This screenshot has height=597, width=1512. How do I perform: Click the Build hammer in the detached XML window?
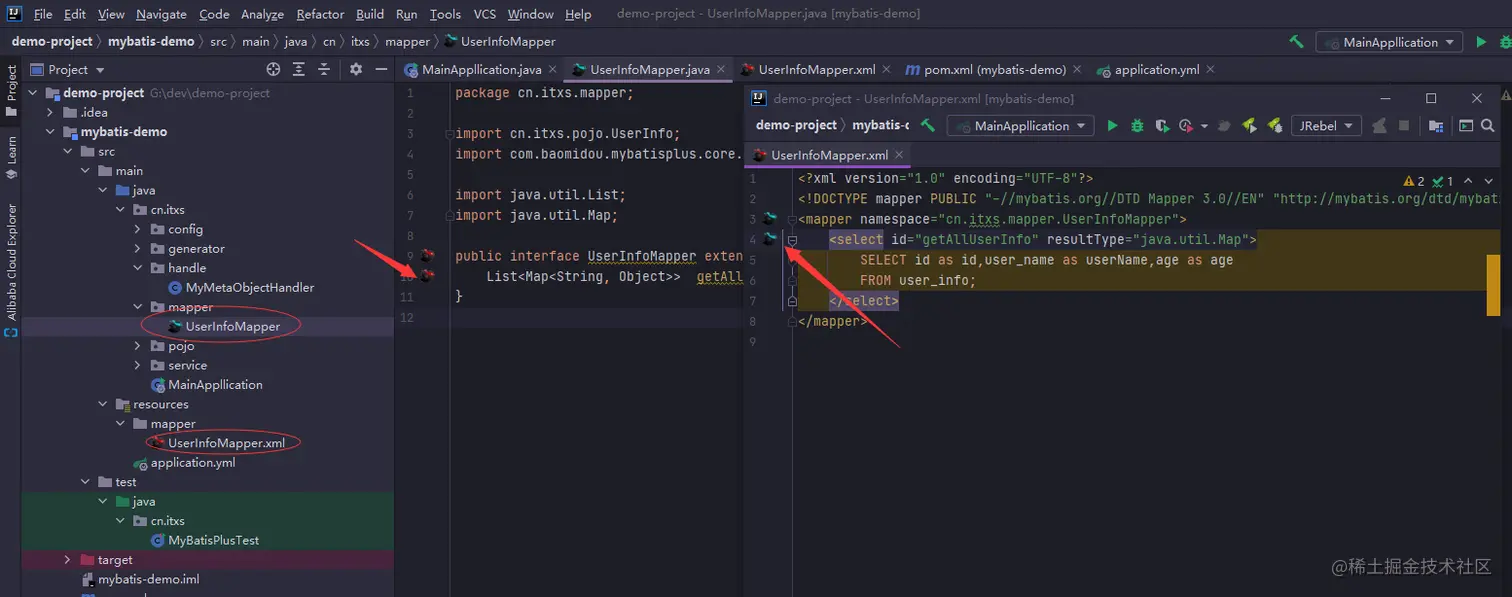pyautogui.click(x=927, y=126)
